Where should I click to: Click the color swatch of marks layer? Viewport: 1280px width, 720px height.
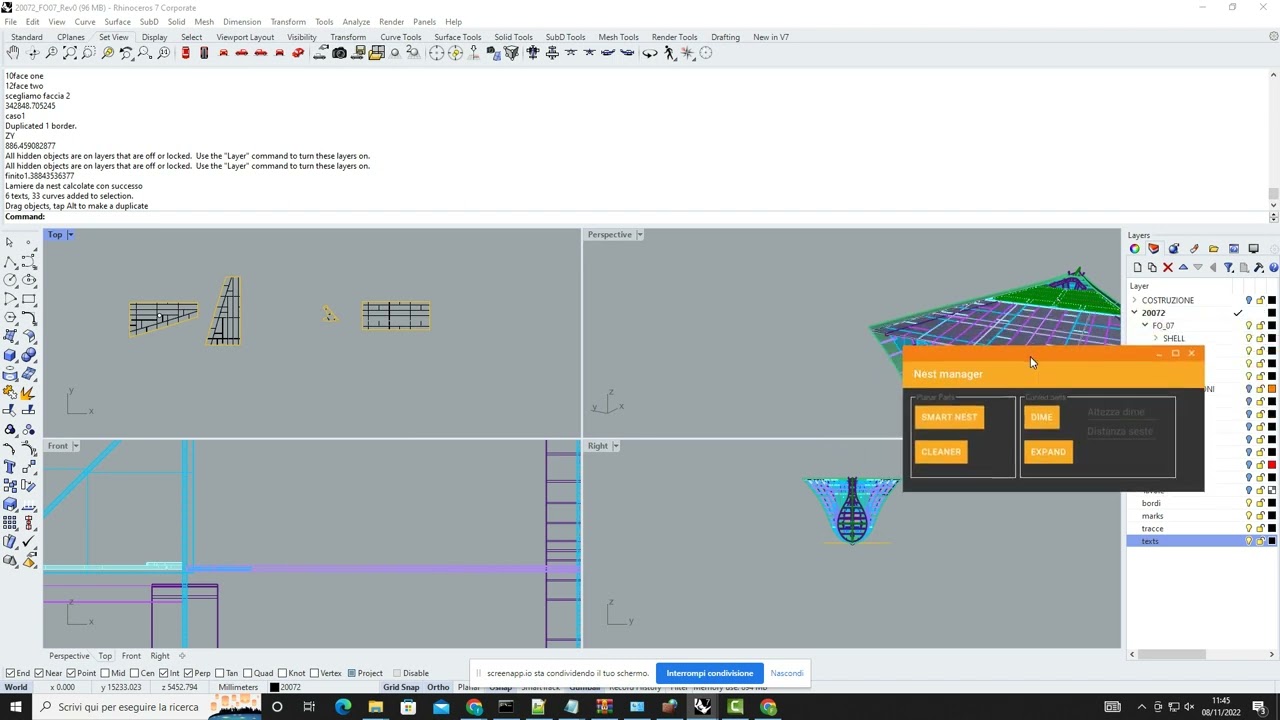click(x=1272, y=516)
